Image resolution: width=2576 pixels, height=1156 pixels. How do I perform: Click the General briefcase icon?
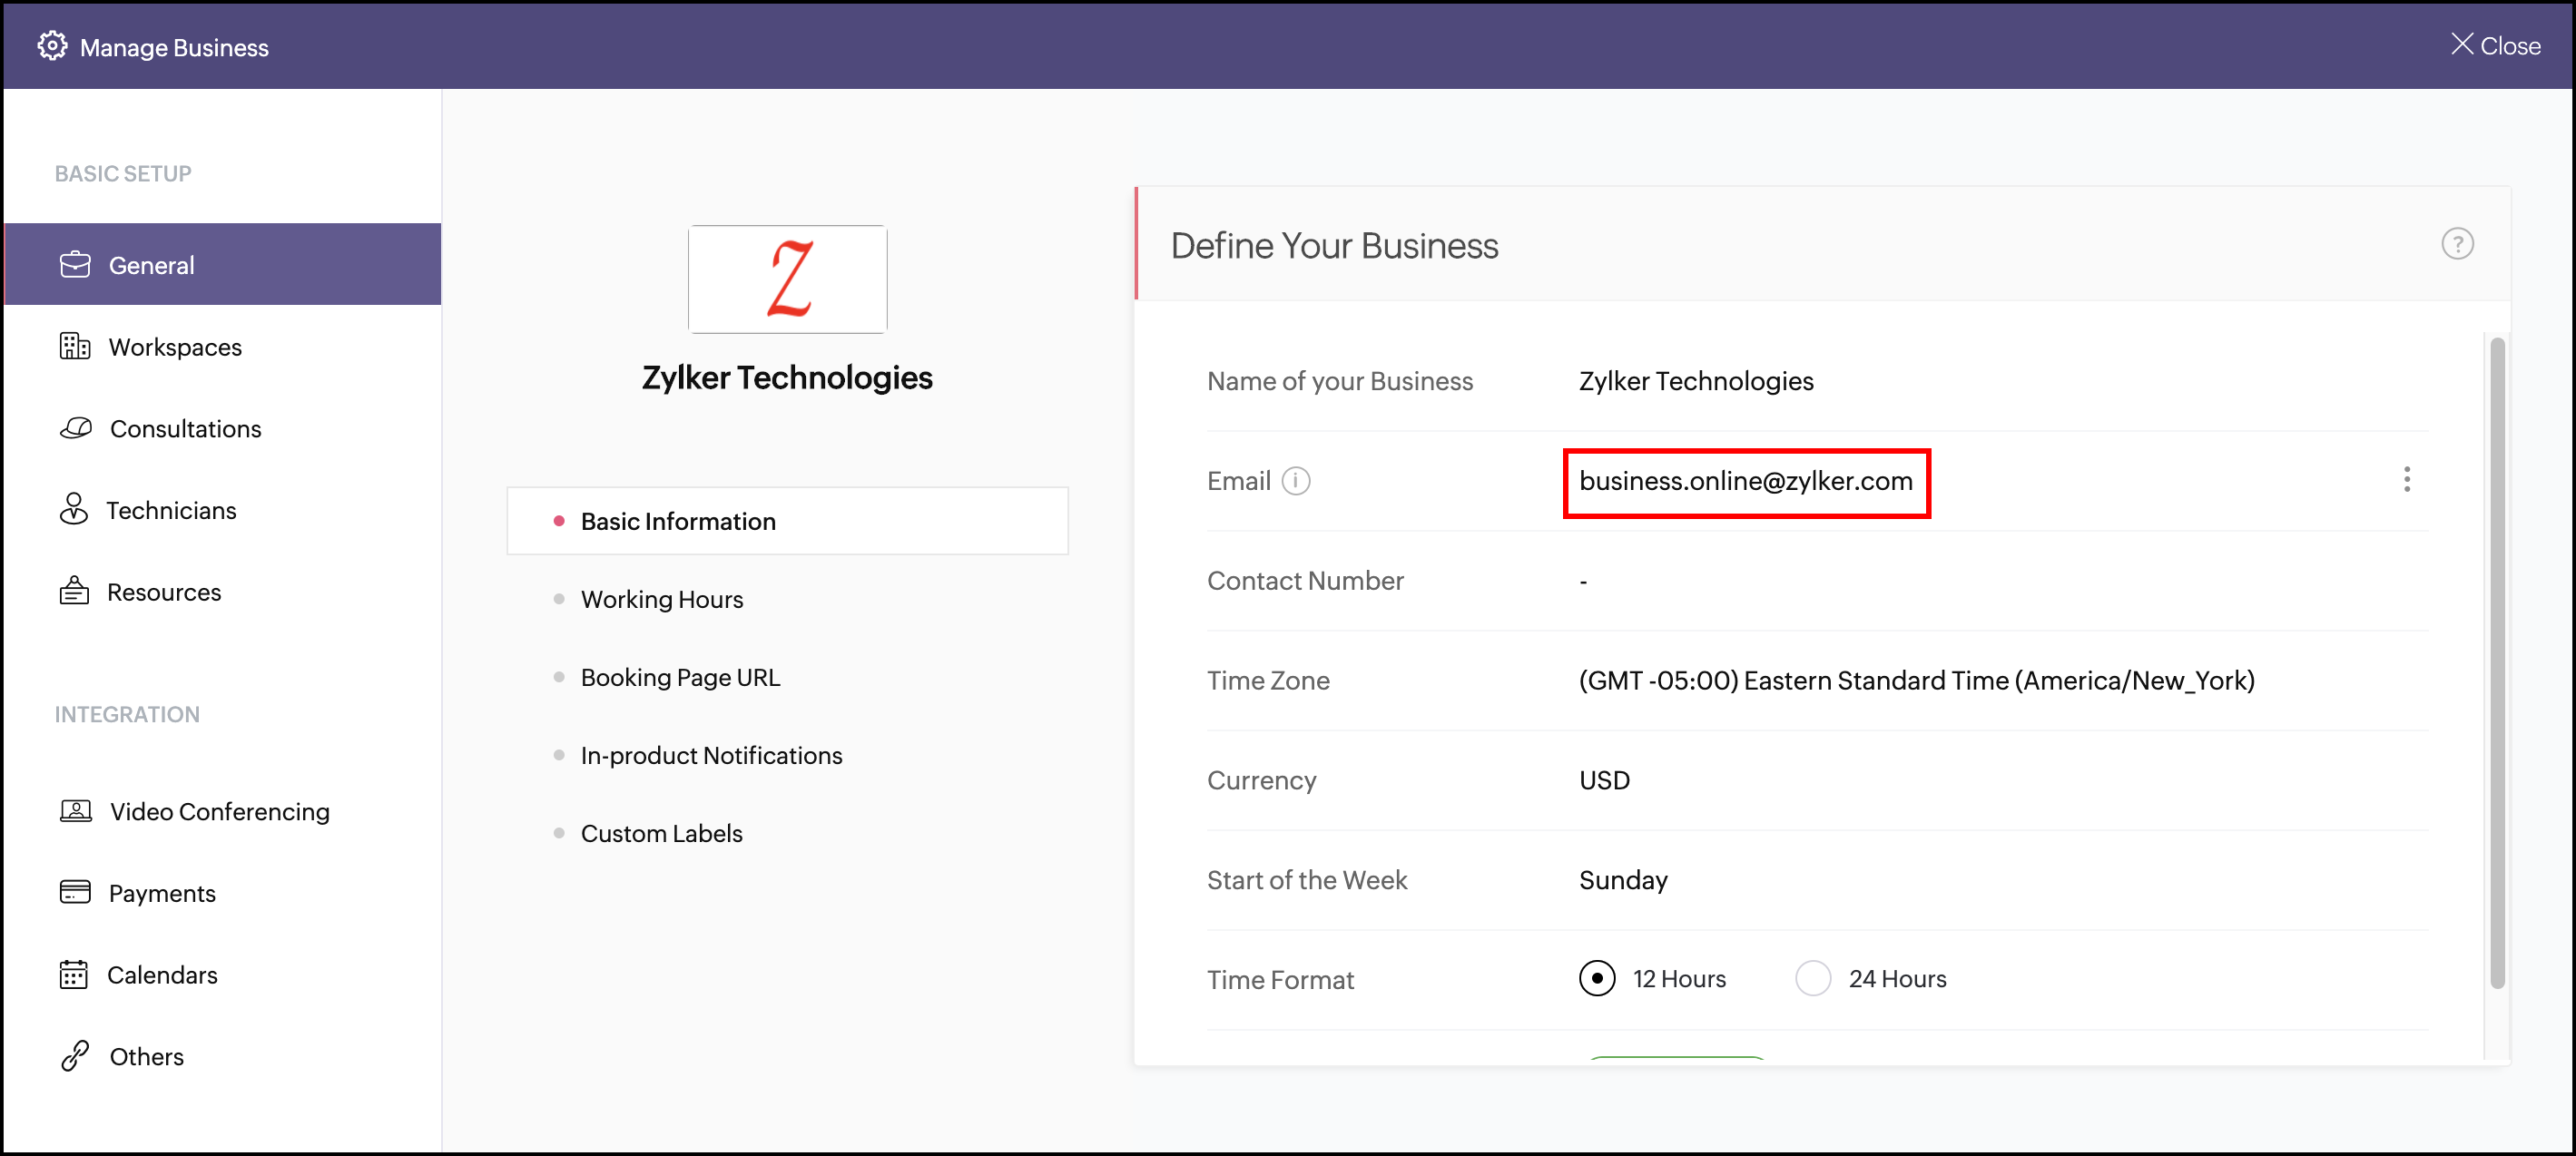click(x=75, y=265)
